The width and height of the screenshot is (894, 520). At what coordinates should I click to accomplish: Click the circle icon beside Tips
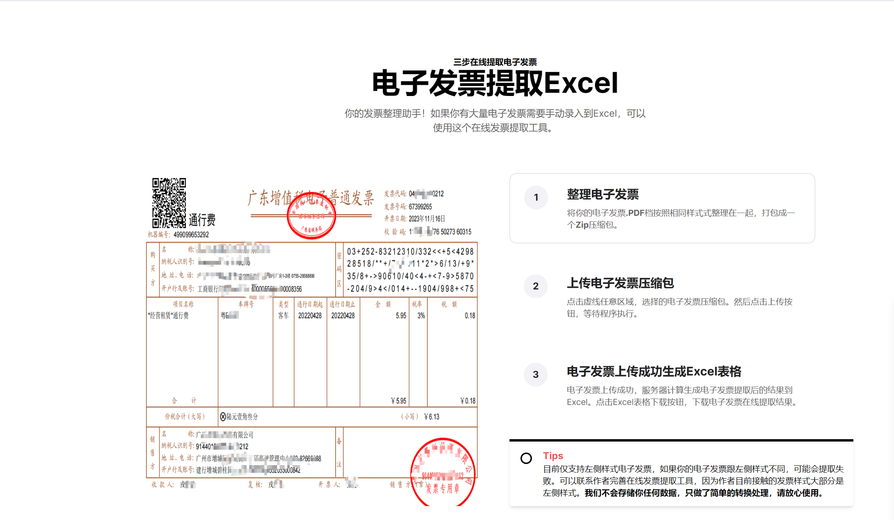(x=526, y=458)
